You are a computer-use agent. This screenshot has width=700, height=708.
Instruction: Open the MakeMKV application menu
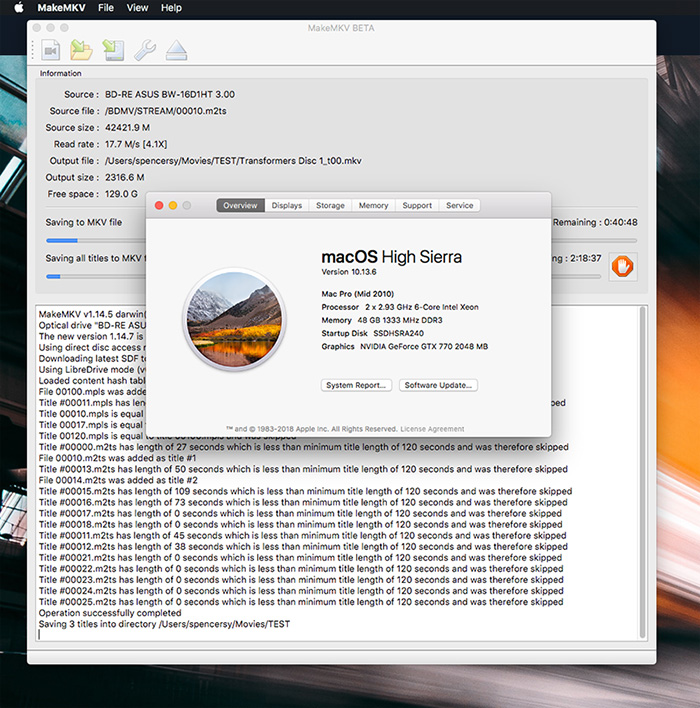click(x=61, y=8)
